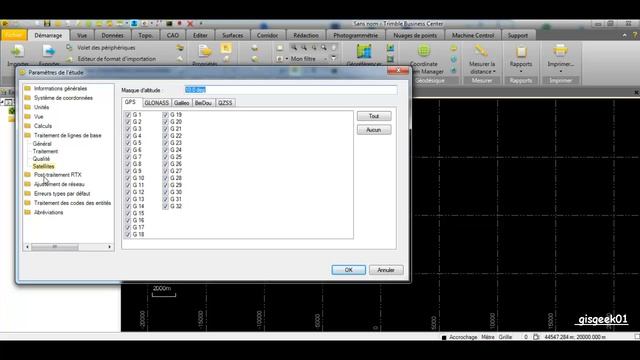This screenshot has width=640, height=360.
Task: Click the Propriétés icon
Action: (205, 51)
